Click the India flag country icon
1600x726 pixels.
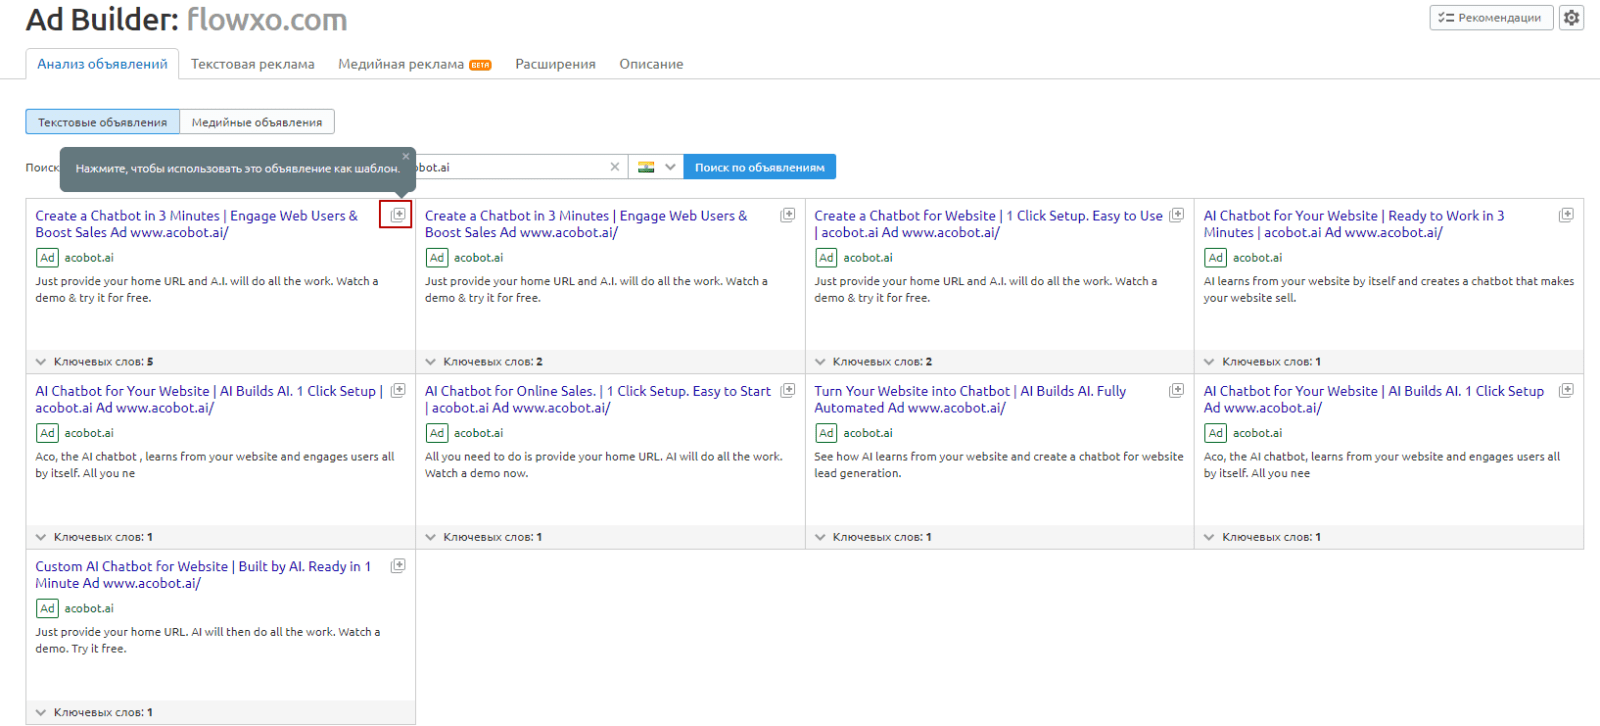coord(646,167)
